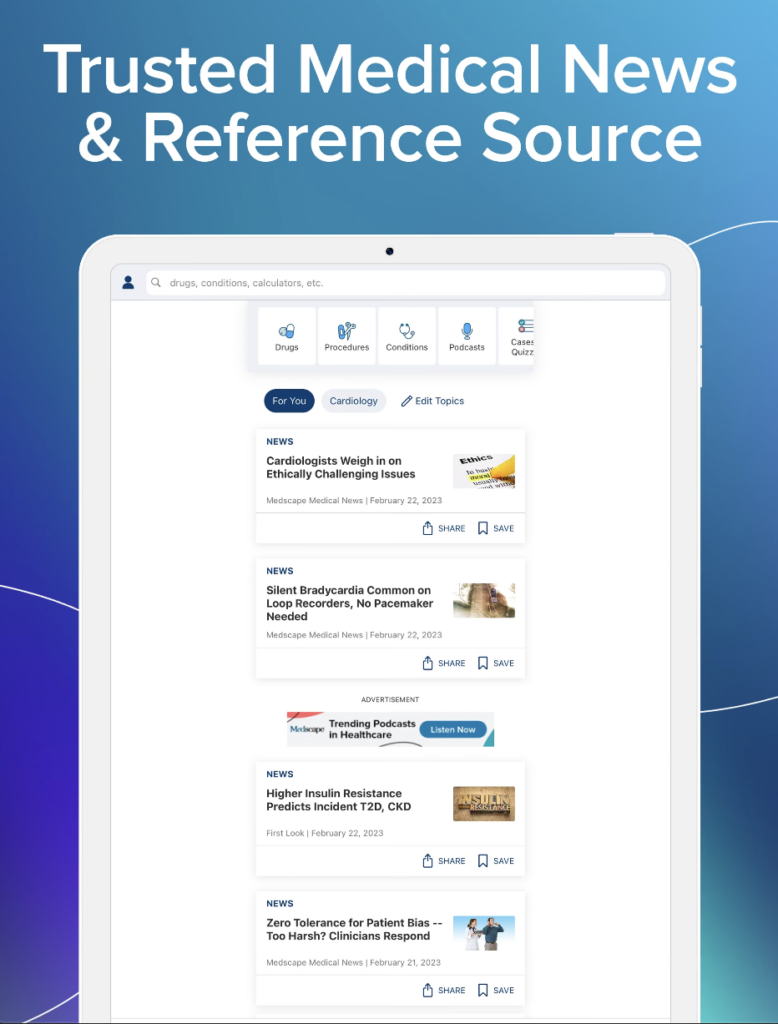
Task: Open the Podcasts microphone icon tile
Action: [467, 336]
